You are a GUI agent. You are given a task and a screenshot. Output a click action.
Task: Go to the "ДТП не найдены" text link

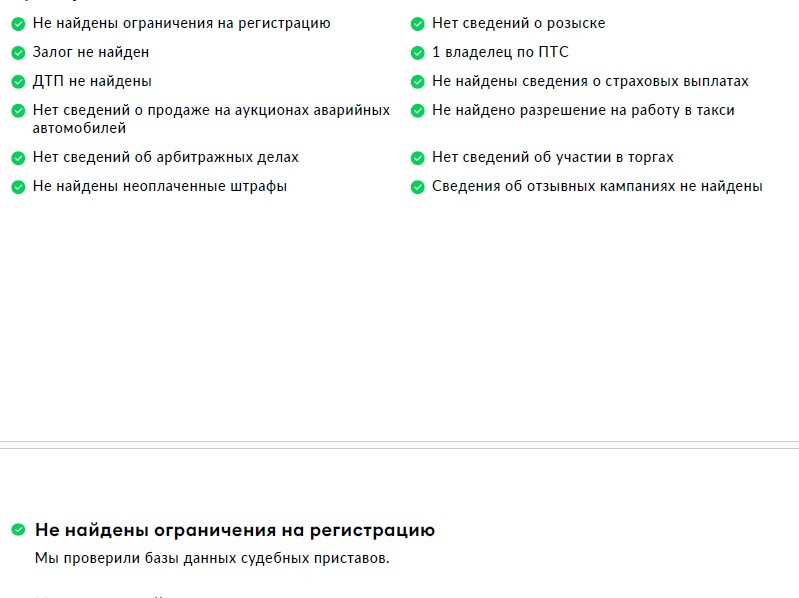pos(92,81)
